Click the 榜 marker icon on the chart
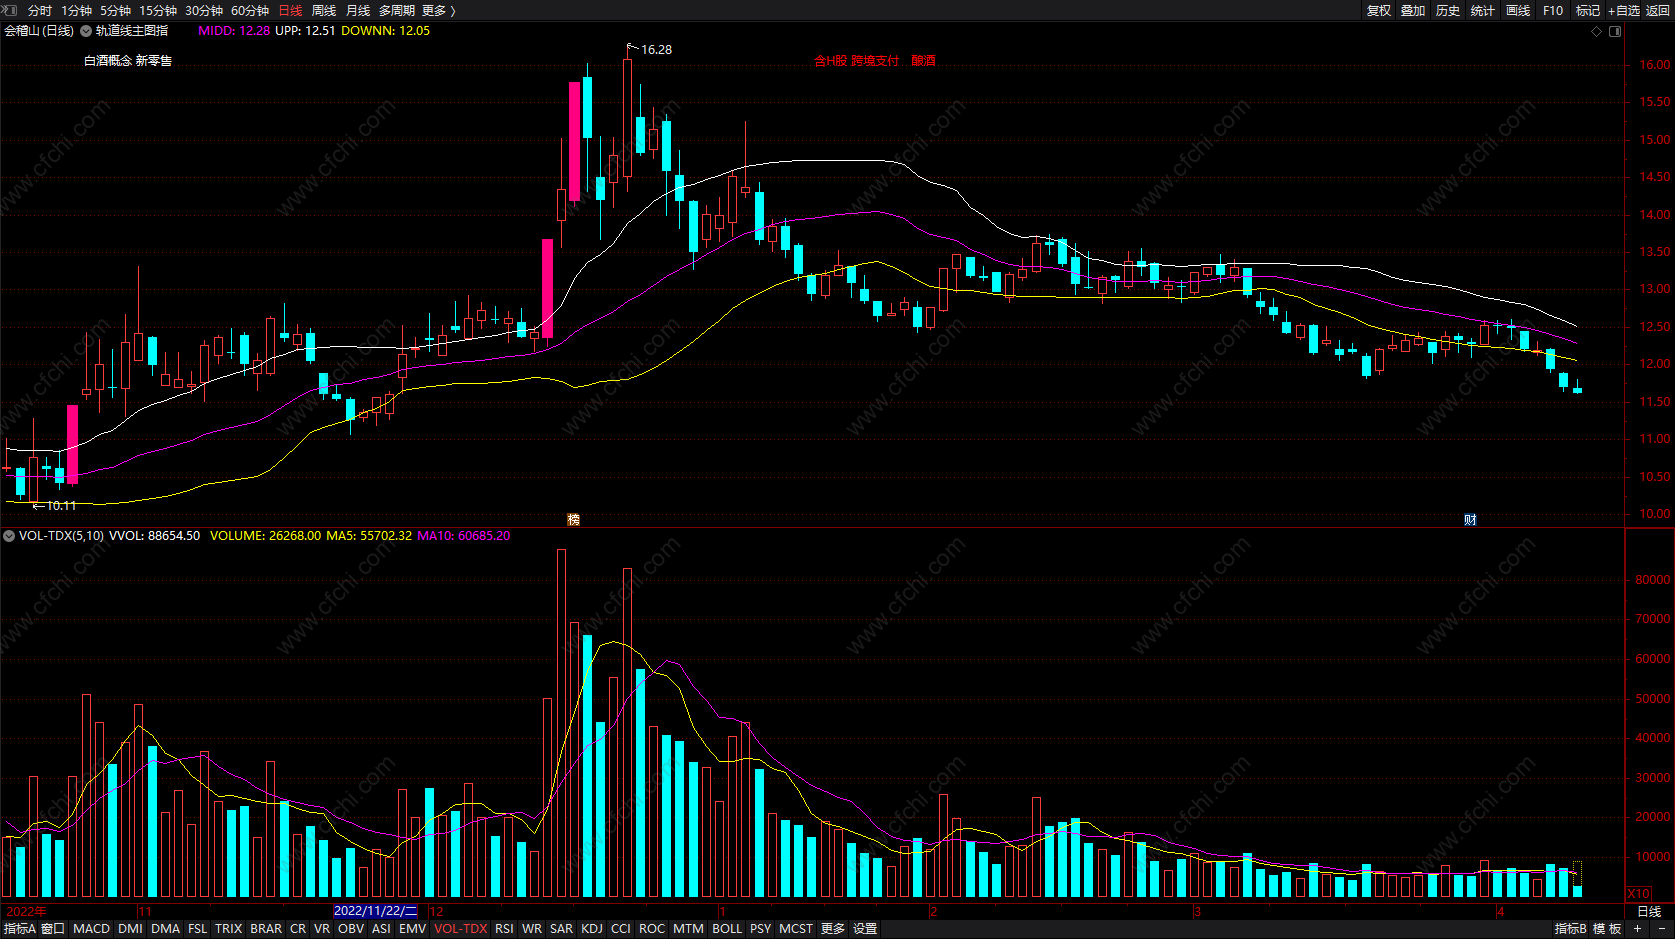The image size is (1675, 939). point(573,519)
